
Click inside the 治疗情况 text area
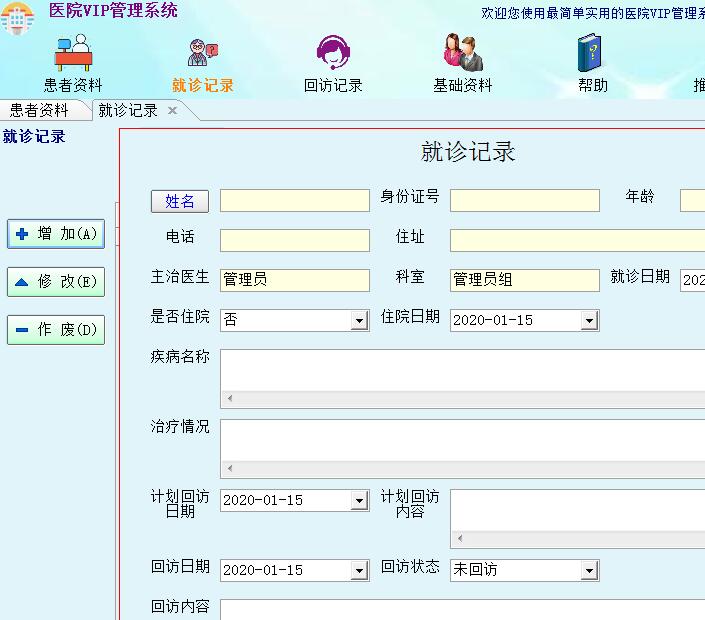[x=463, y=441]
